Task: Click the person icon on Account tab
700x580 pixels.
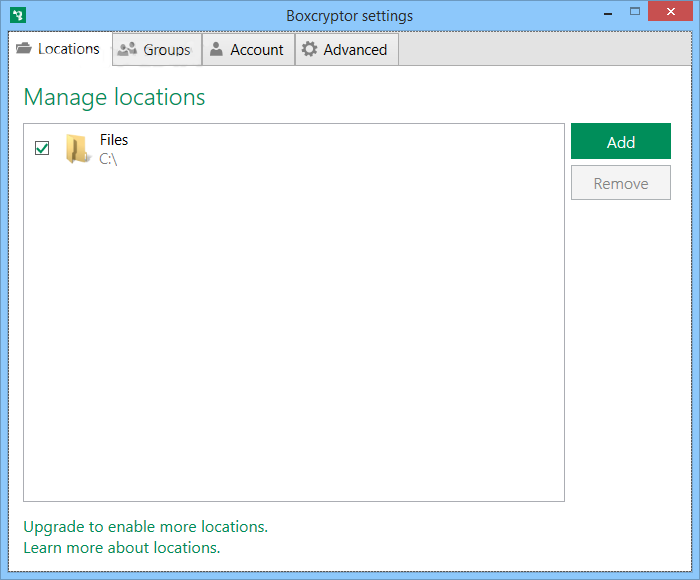Action: [x=216, y=49]
